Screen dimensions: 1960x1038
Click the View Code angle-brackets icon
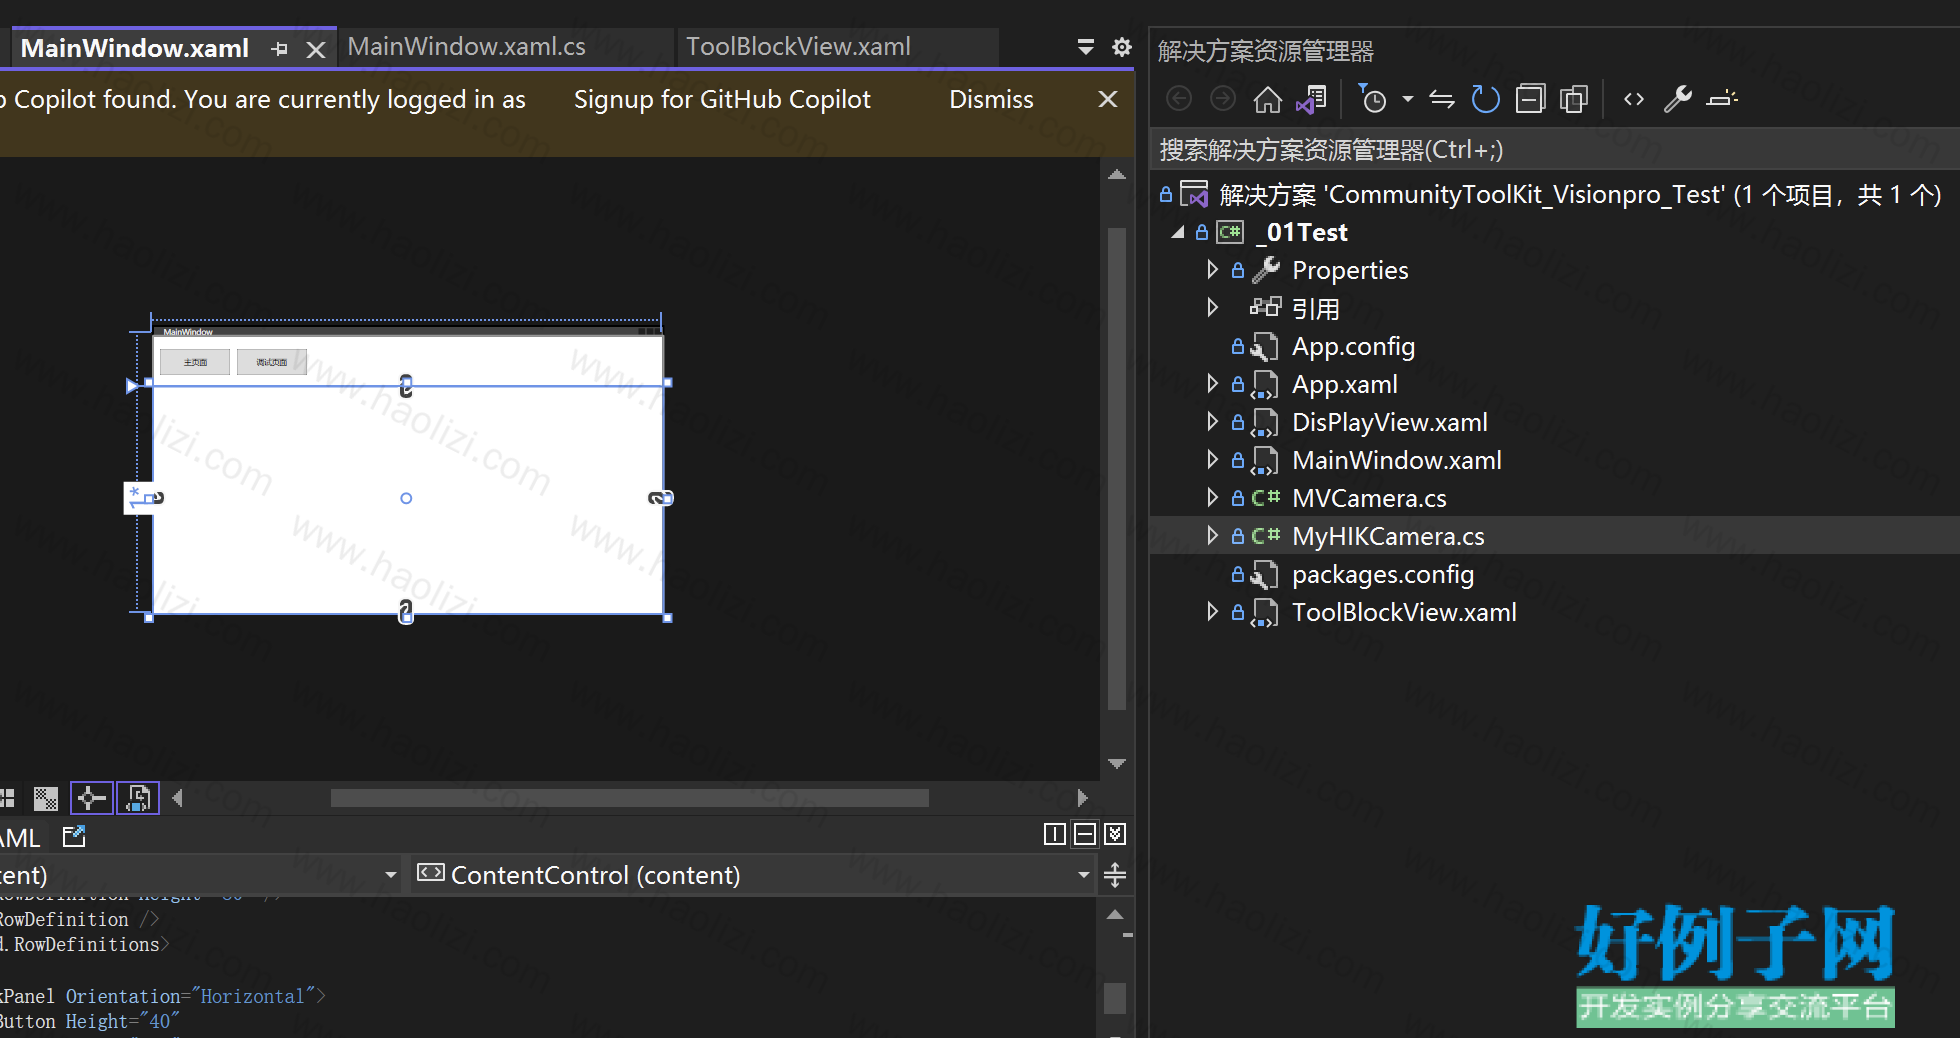tap(1634, 99)
